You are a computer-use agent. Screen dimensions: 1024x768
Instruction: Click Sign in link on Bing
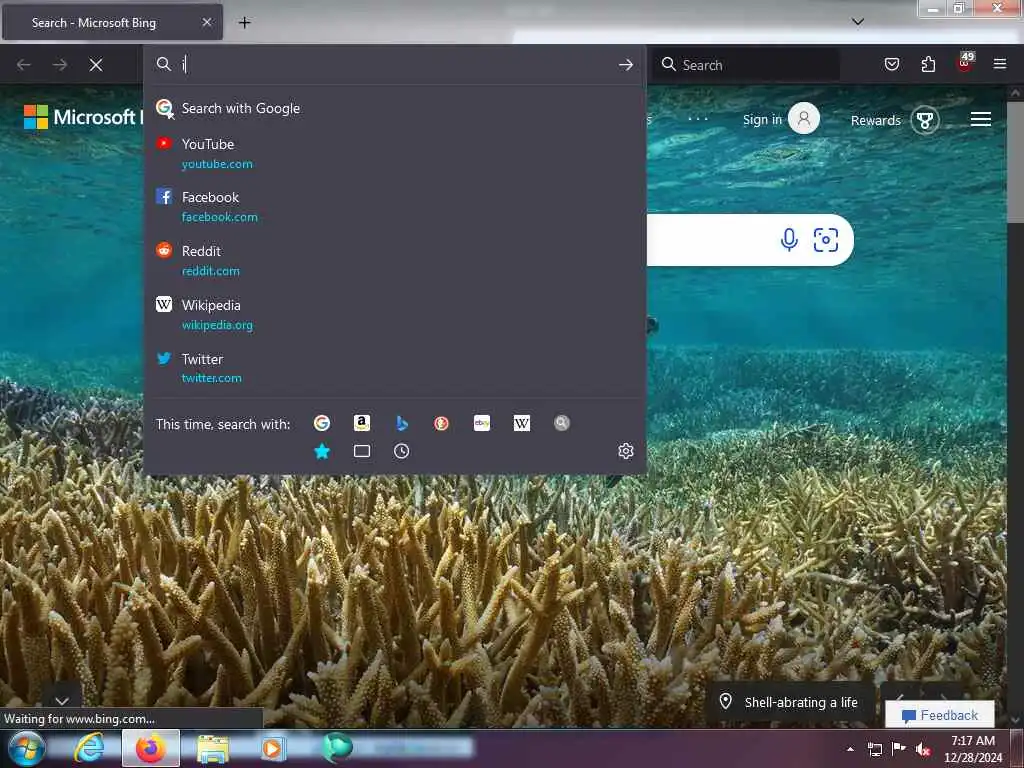pos(762,120)
